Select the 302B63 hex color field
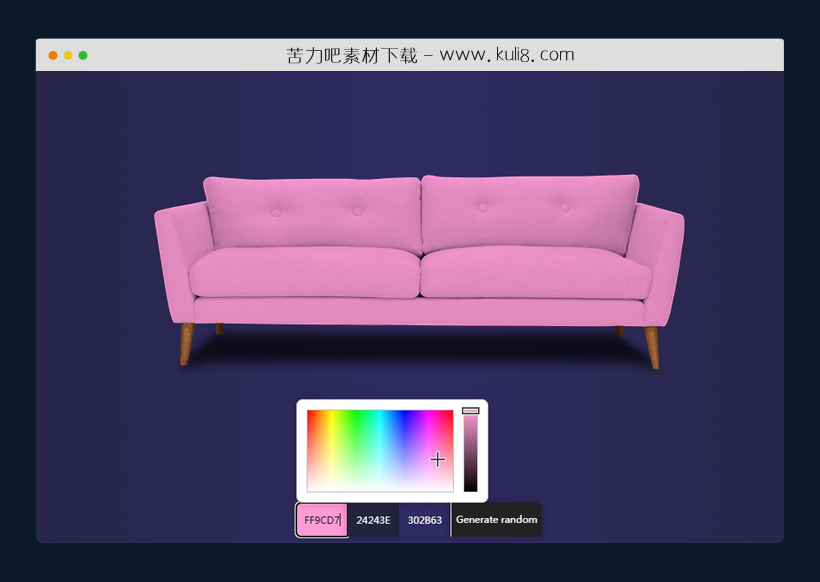The image size is (820, 582). pyautogui.click(x=425, y=520)
